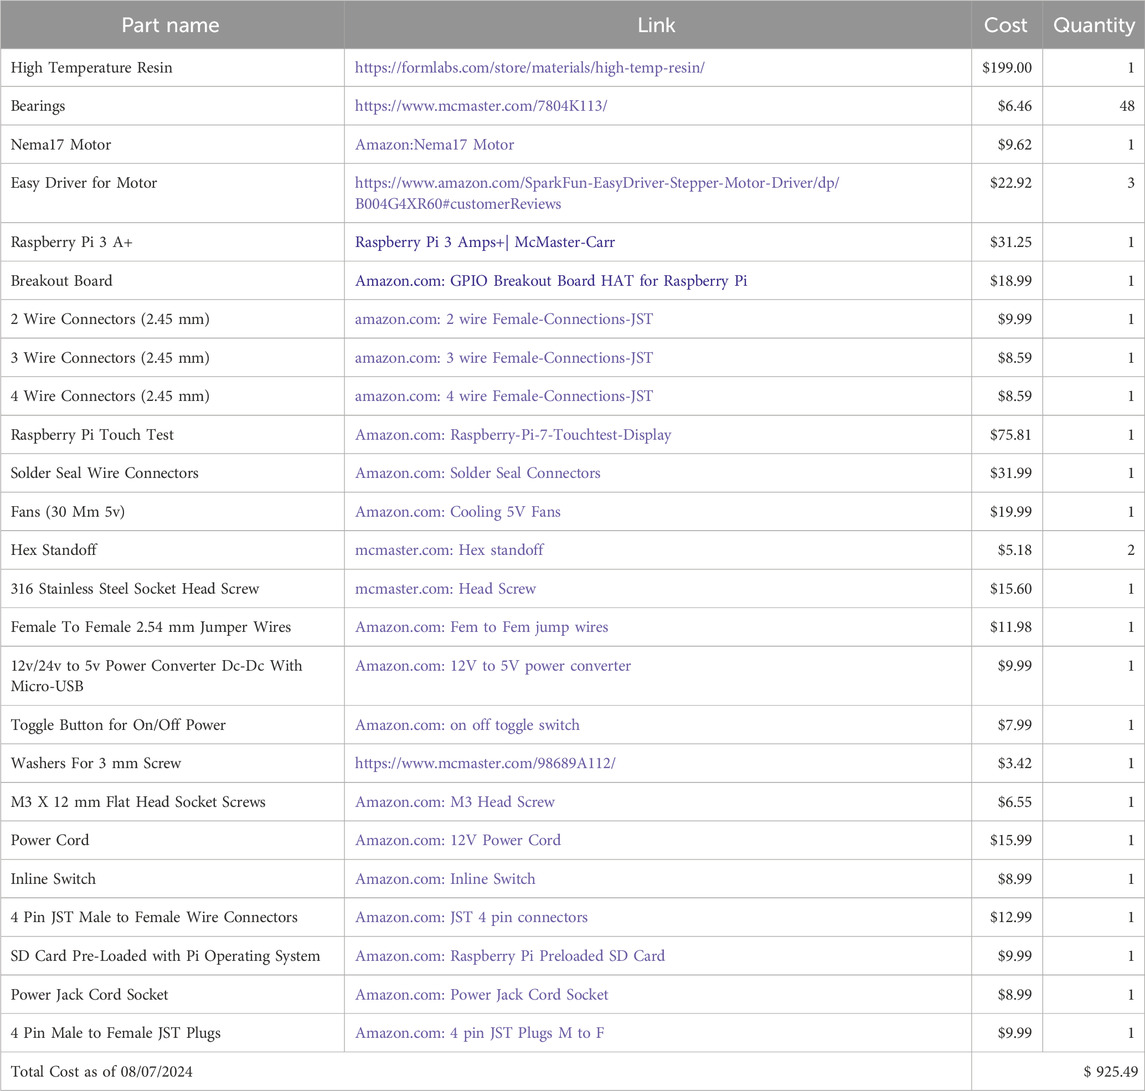Image resolution: width=1145 pixels, height=1091 pixels.
Task: Open the mcmaster 7804K113 bearings link
Action: (x=480, y=106)
